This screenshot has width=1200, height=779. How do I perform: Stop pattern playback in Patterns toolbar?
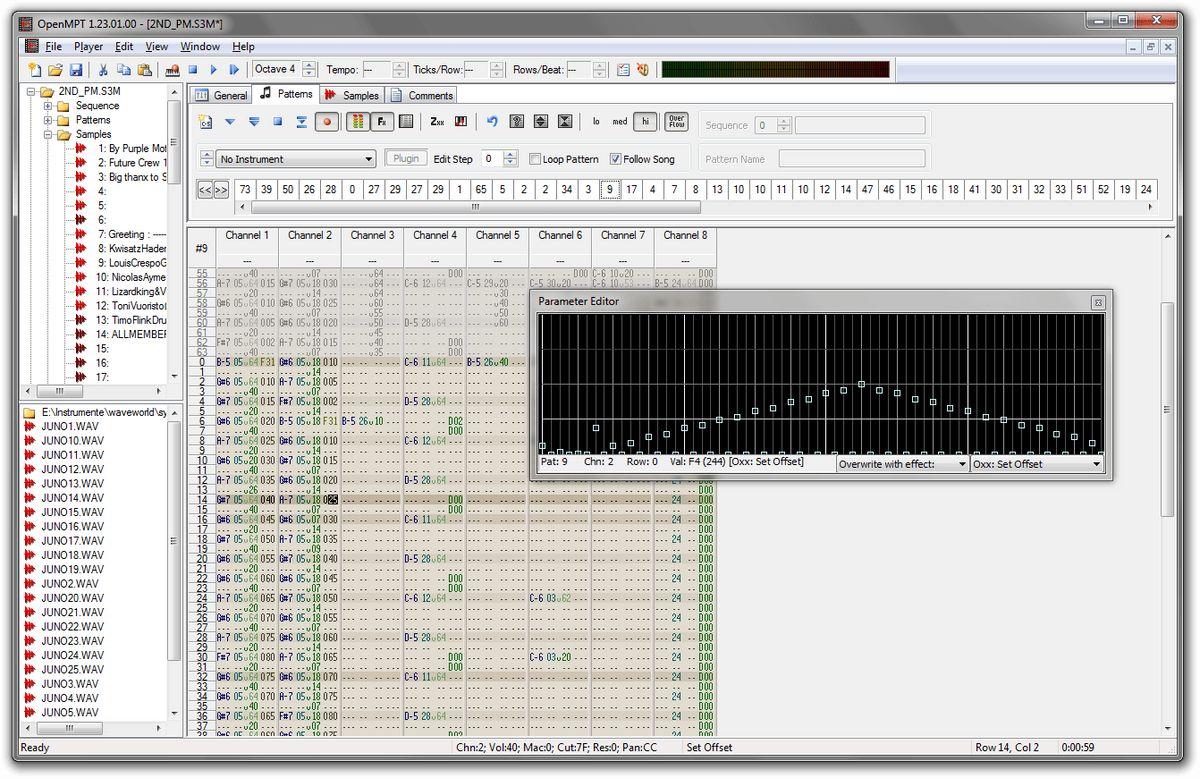[x=278, y=122]
